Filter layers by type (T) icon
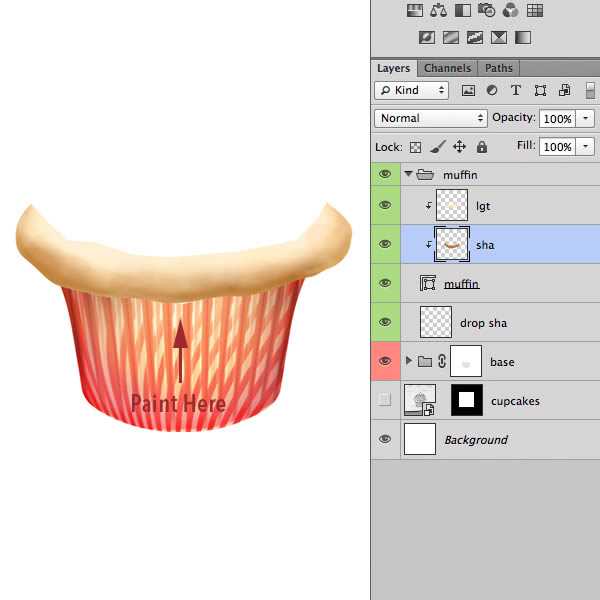The width and height of the screenshot is (600, 600). tap(516, 90)
